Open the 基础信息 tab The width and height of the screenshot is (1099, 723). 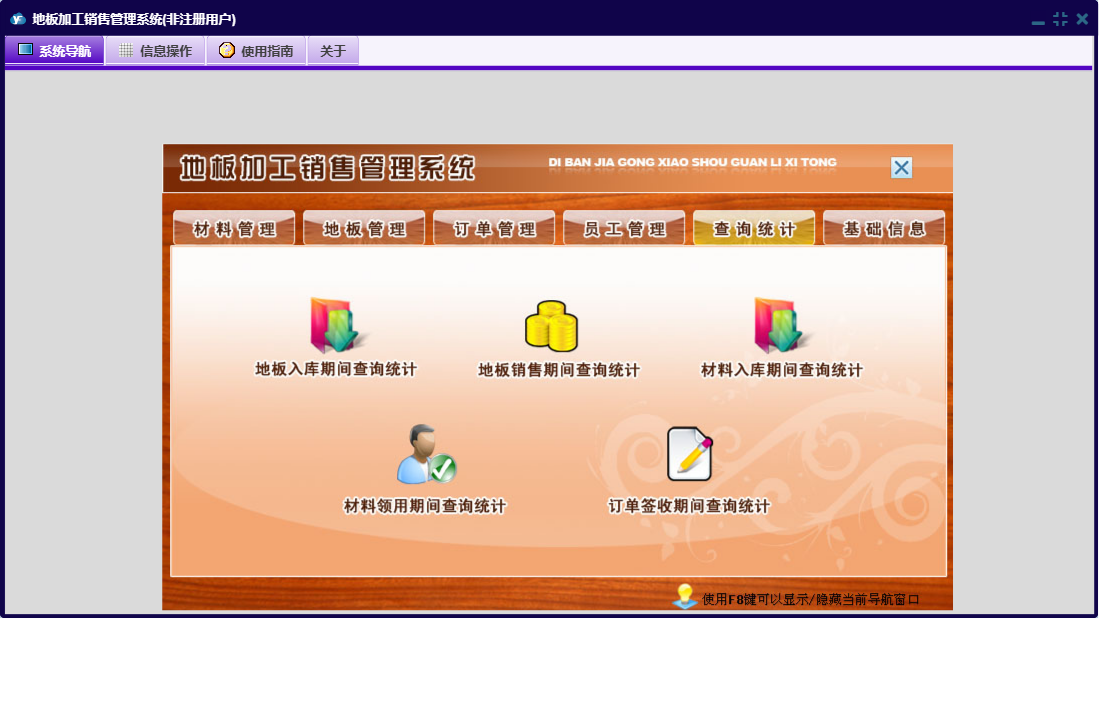pos(884,229)
